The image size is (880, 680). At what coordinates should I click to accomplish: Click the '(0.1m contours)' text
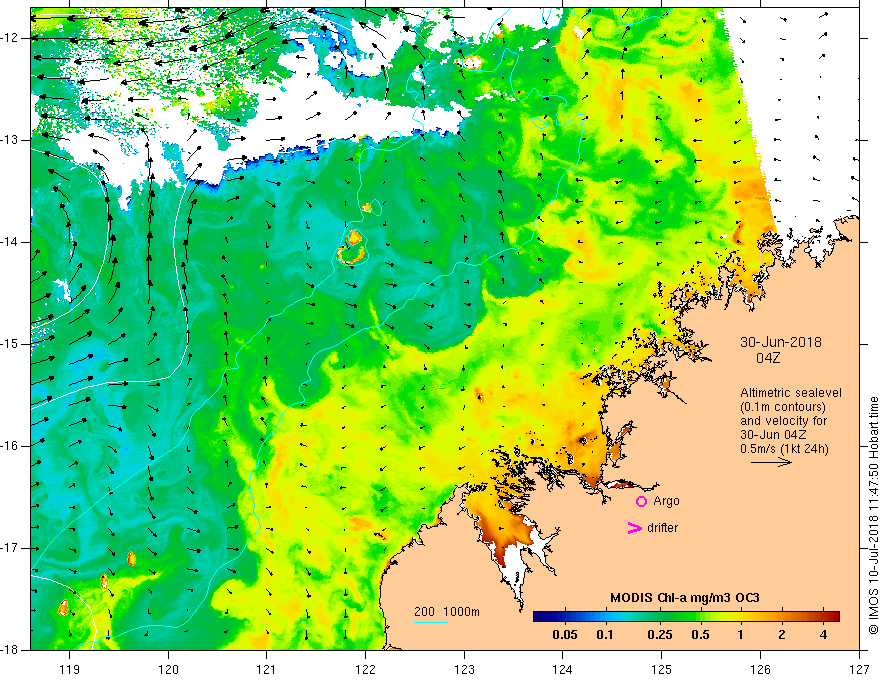click(x=782, y=407)
